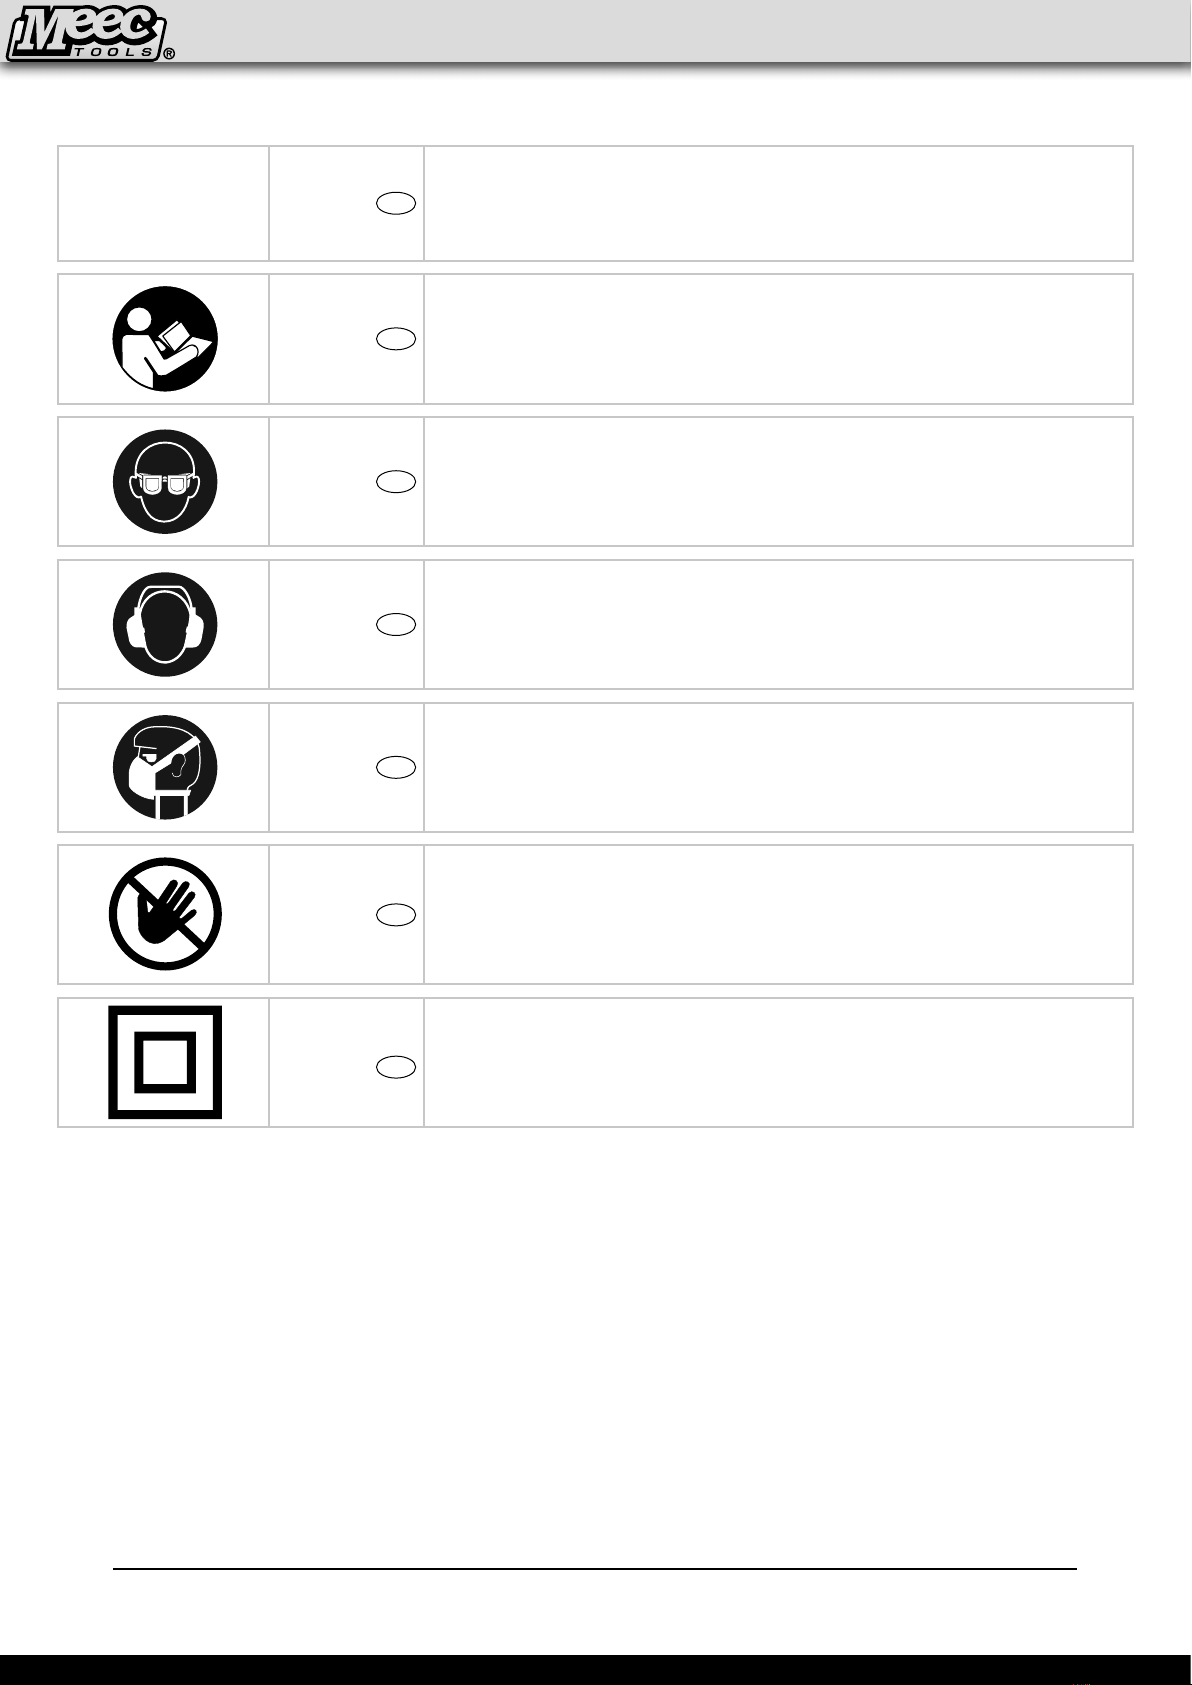This screenshot has height=1685, width=1192.
Task: Click the oval marker in the top row
Action: 396,204
